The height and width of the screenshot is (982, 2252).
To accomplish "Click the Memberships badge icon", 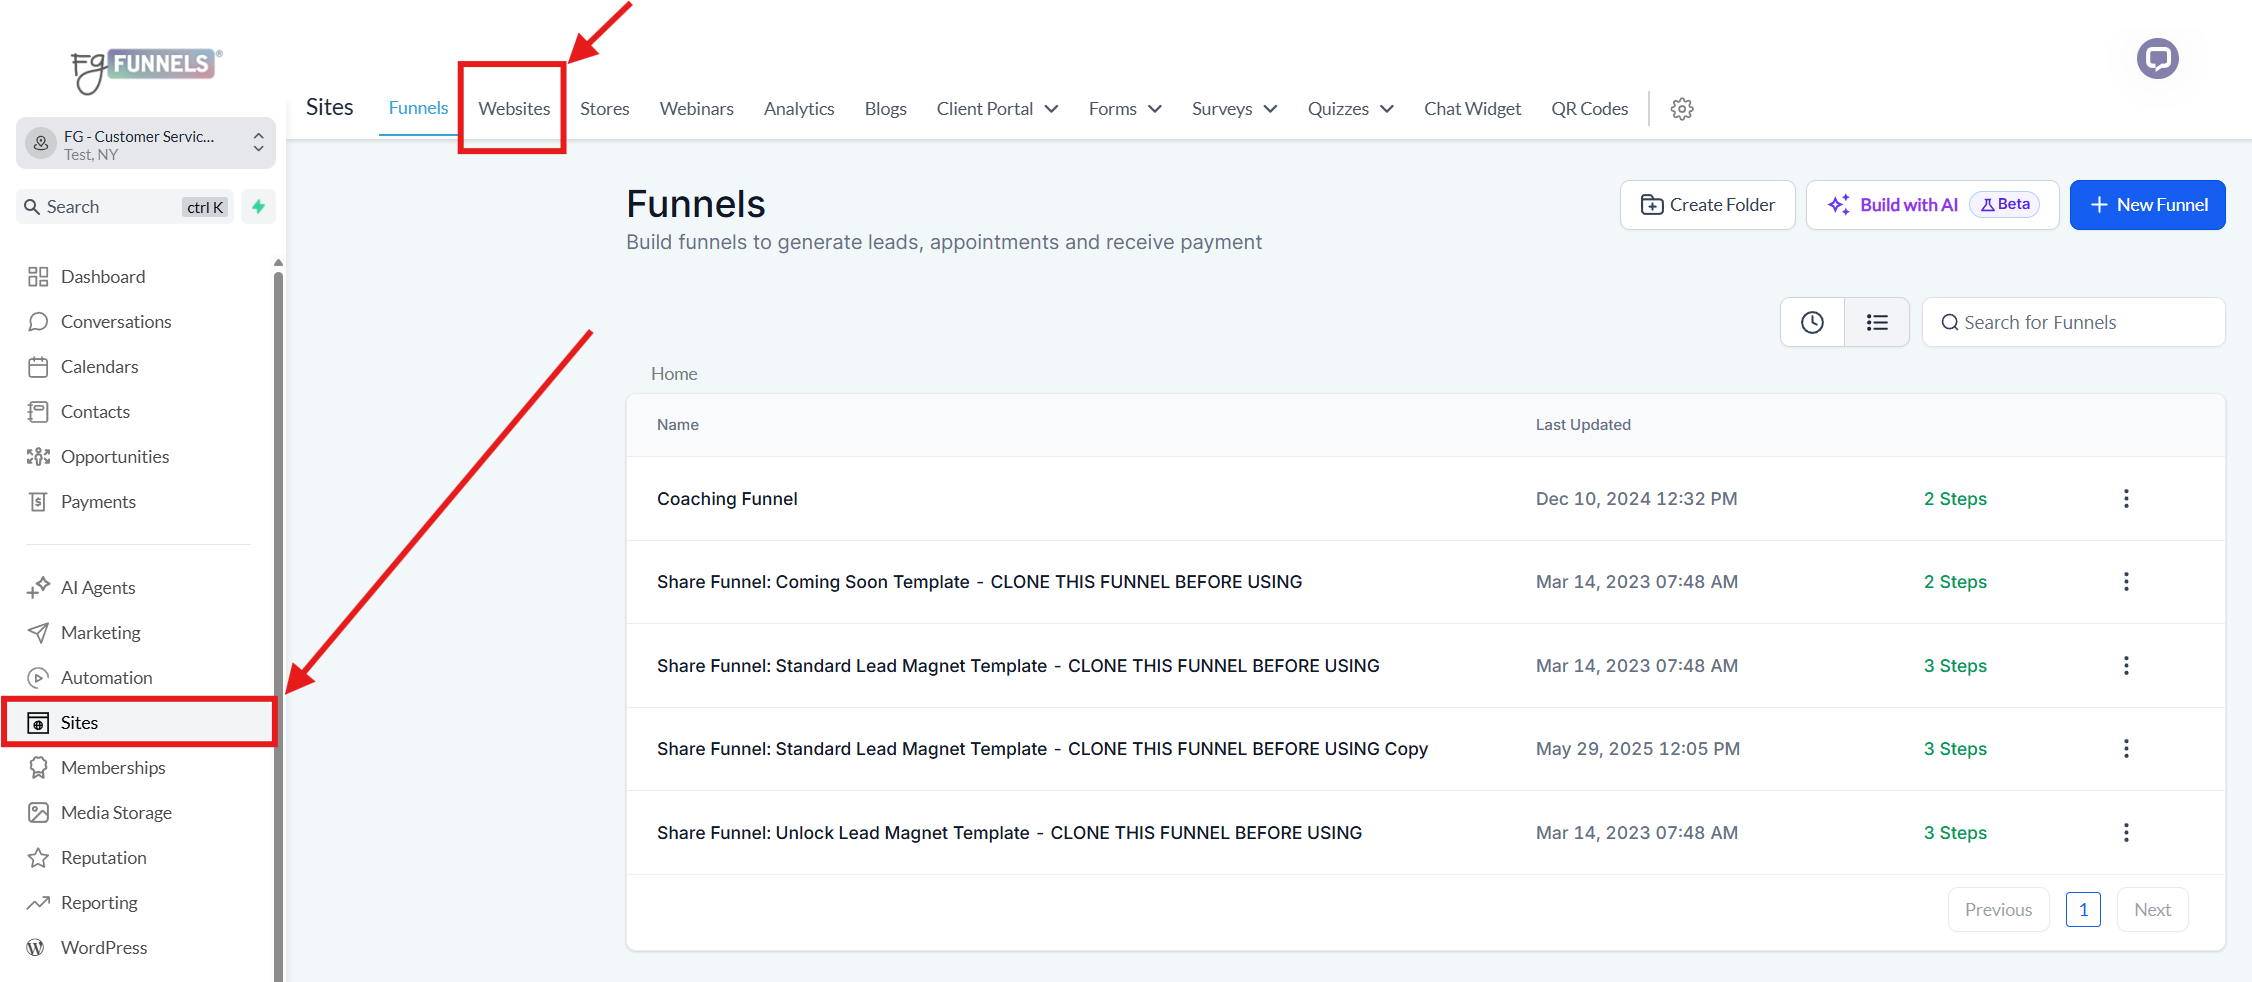I will click(x=38, y=768).
